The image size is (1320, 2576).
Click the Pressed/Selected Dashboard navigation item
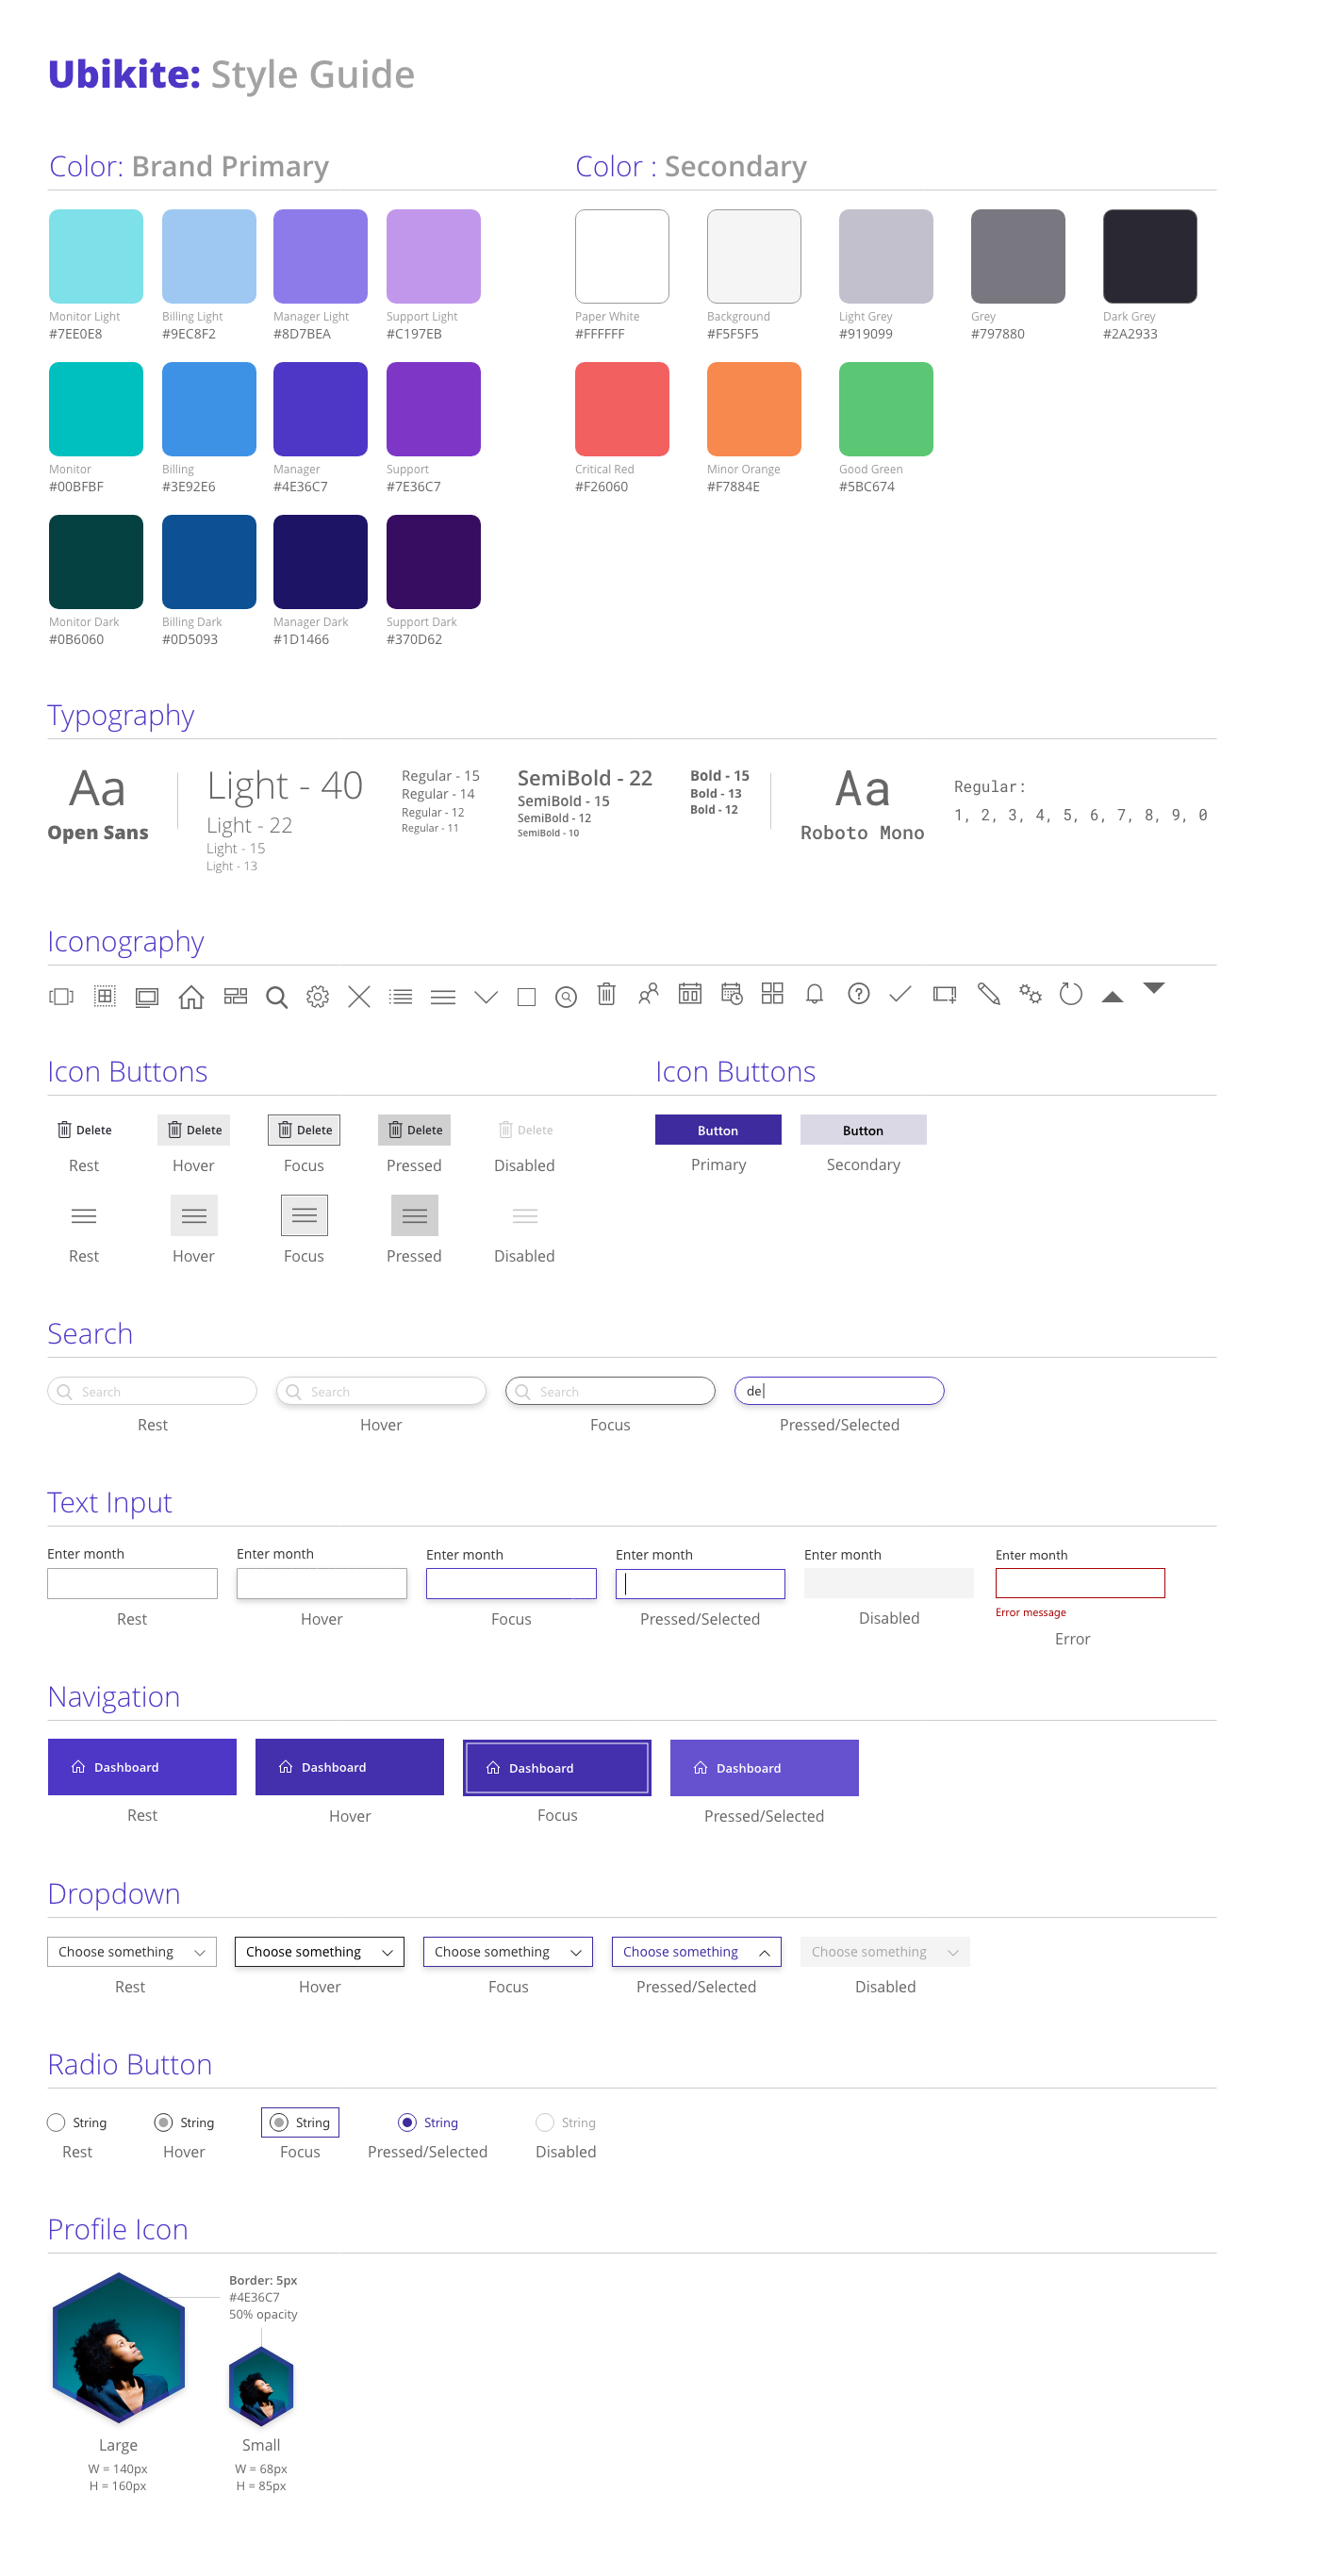(764, 1768)
